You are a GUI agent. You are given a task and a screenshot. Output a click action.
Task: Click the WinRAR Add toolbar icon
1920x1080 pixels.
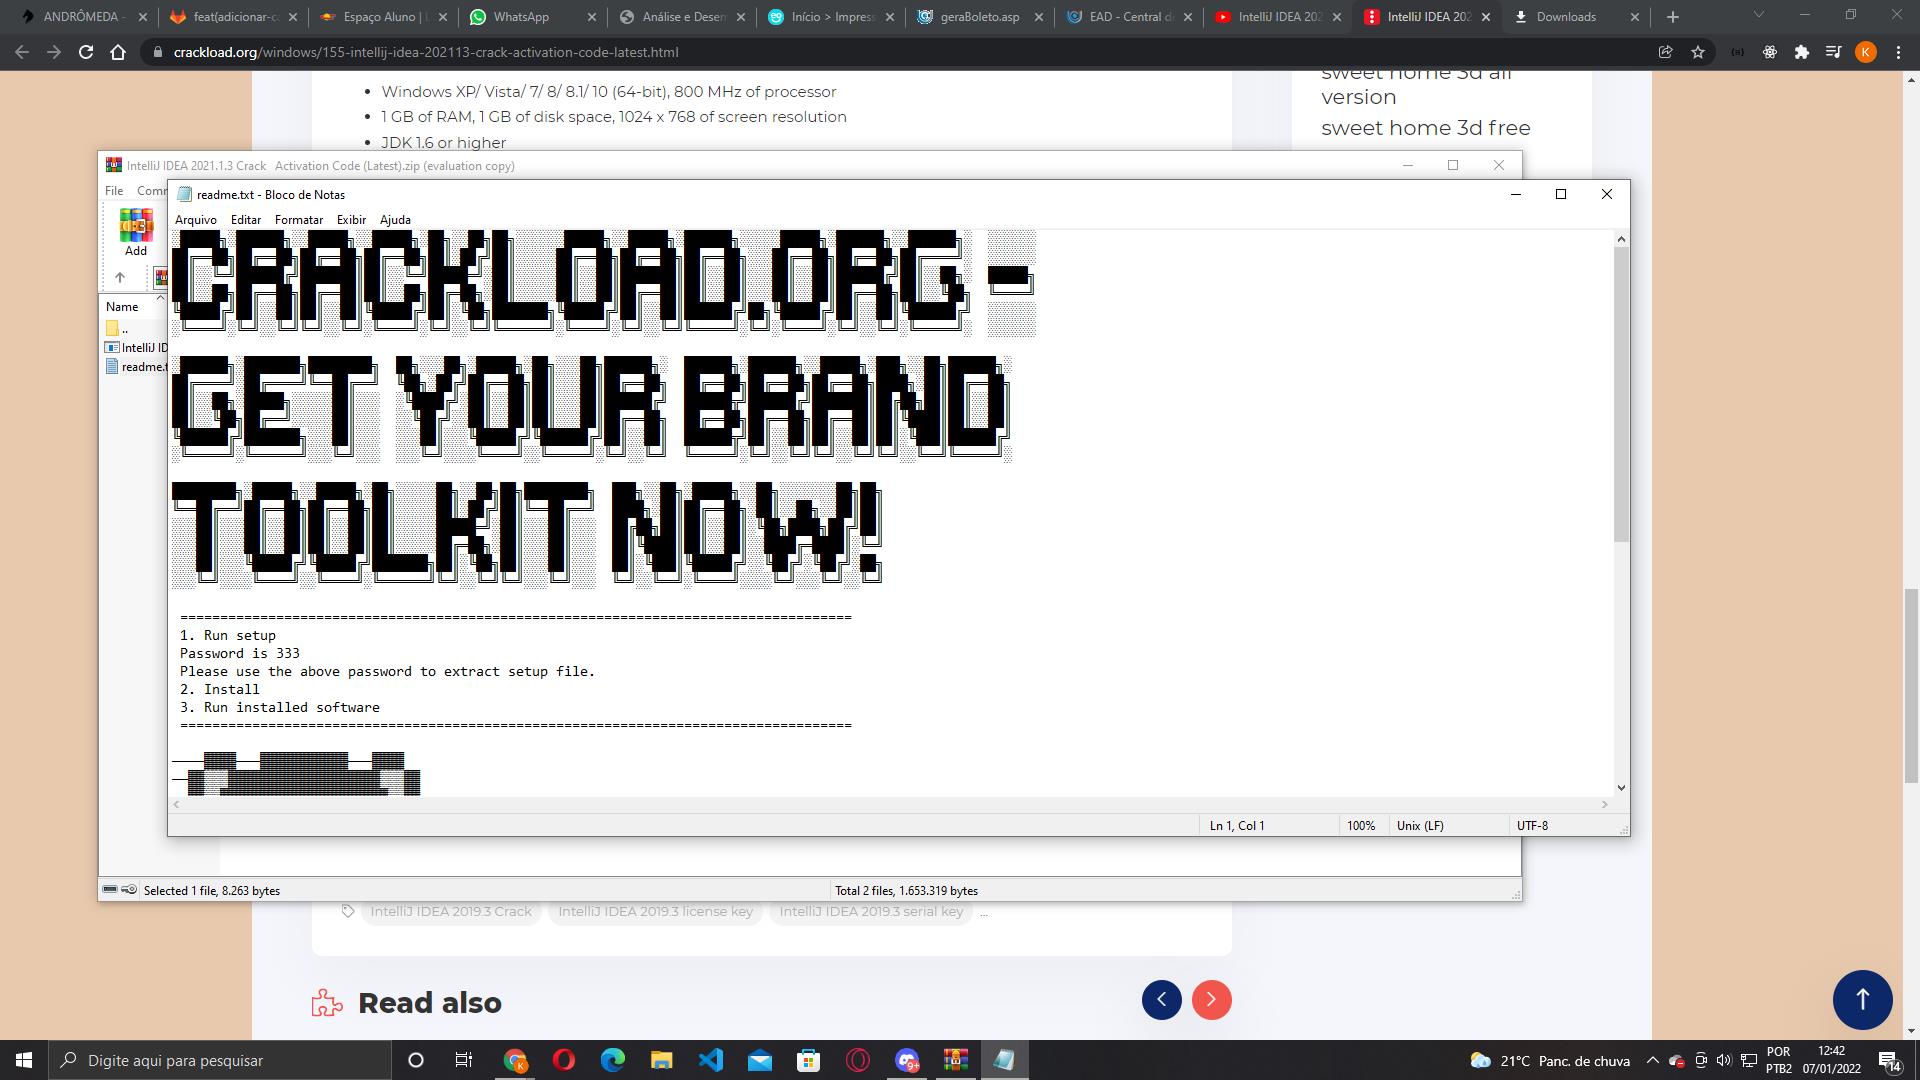click(136, 231)
